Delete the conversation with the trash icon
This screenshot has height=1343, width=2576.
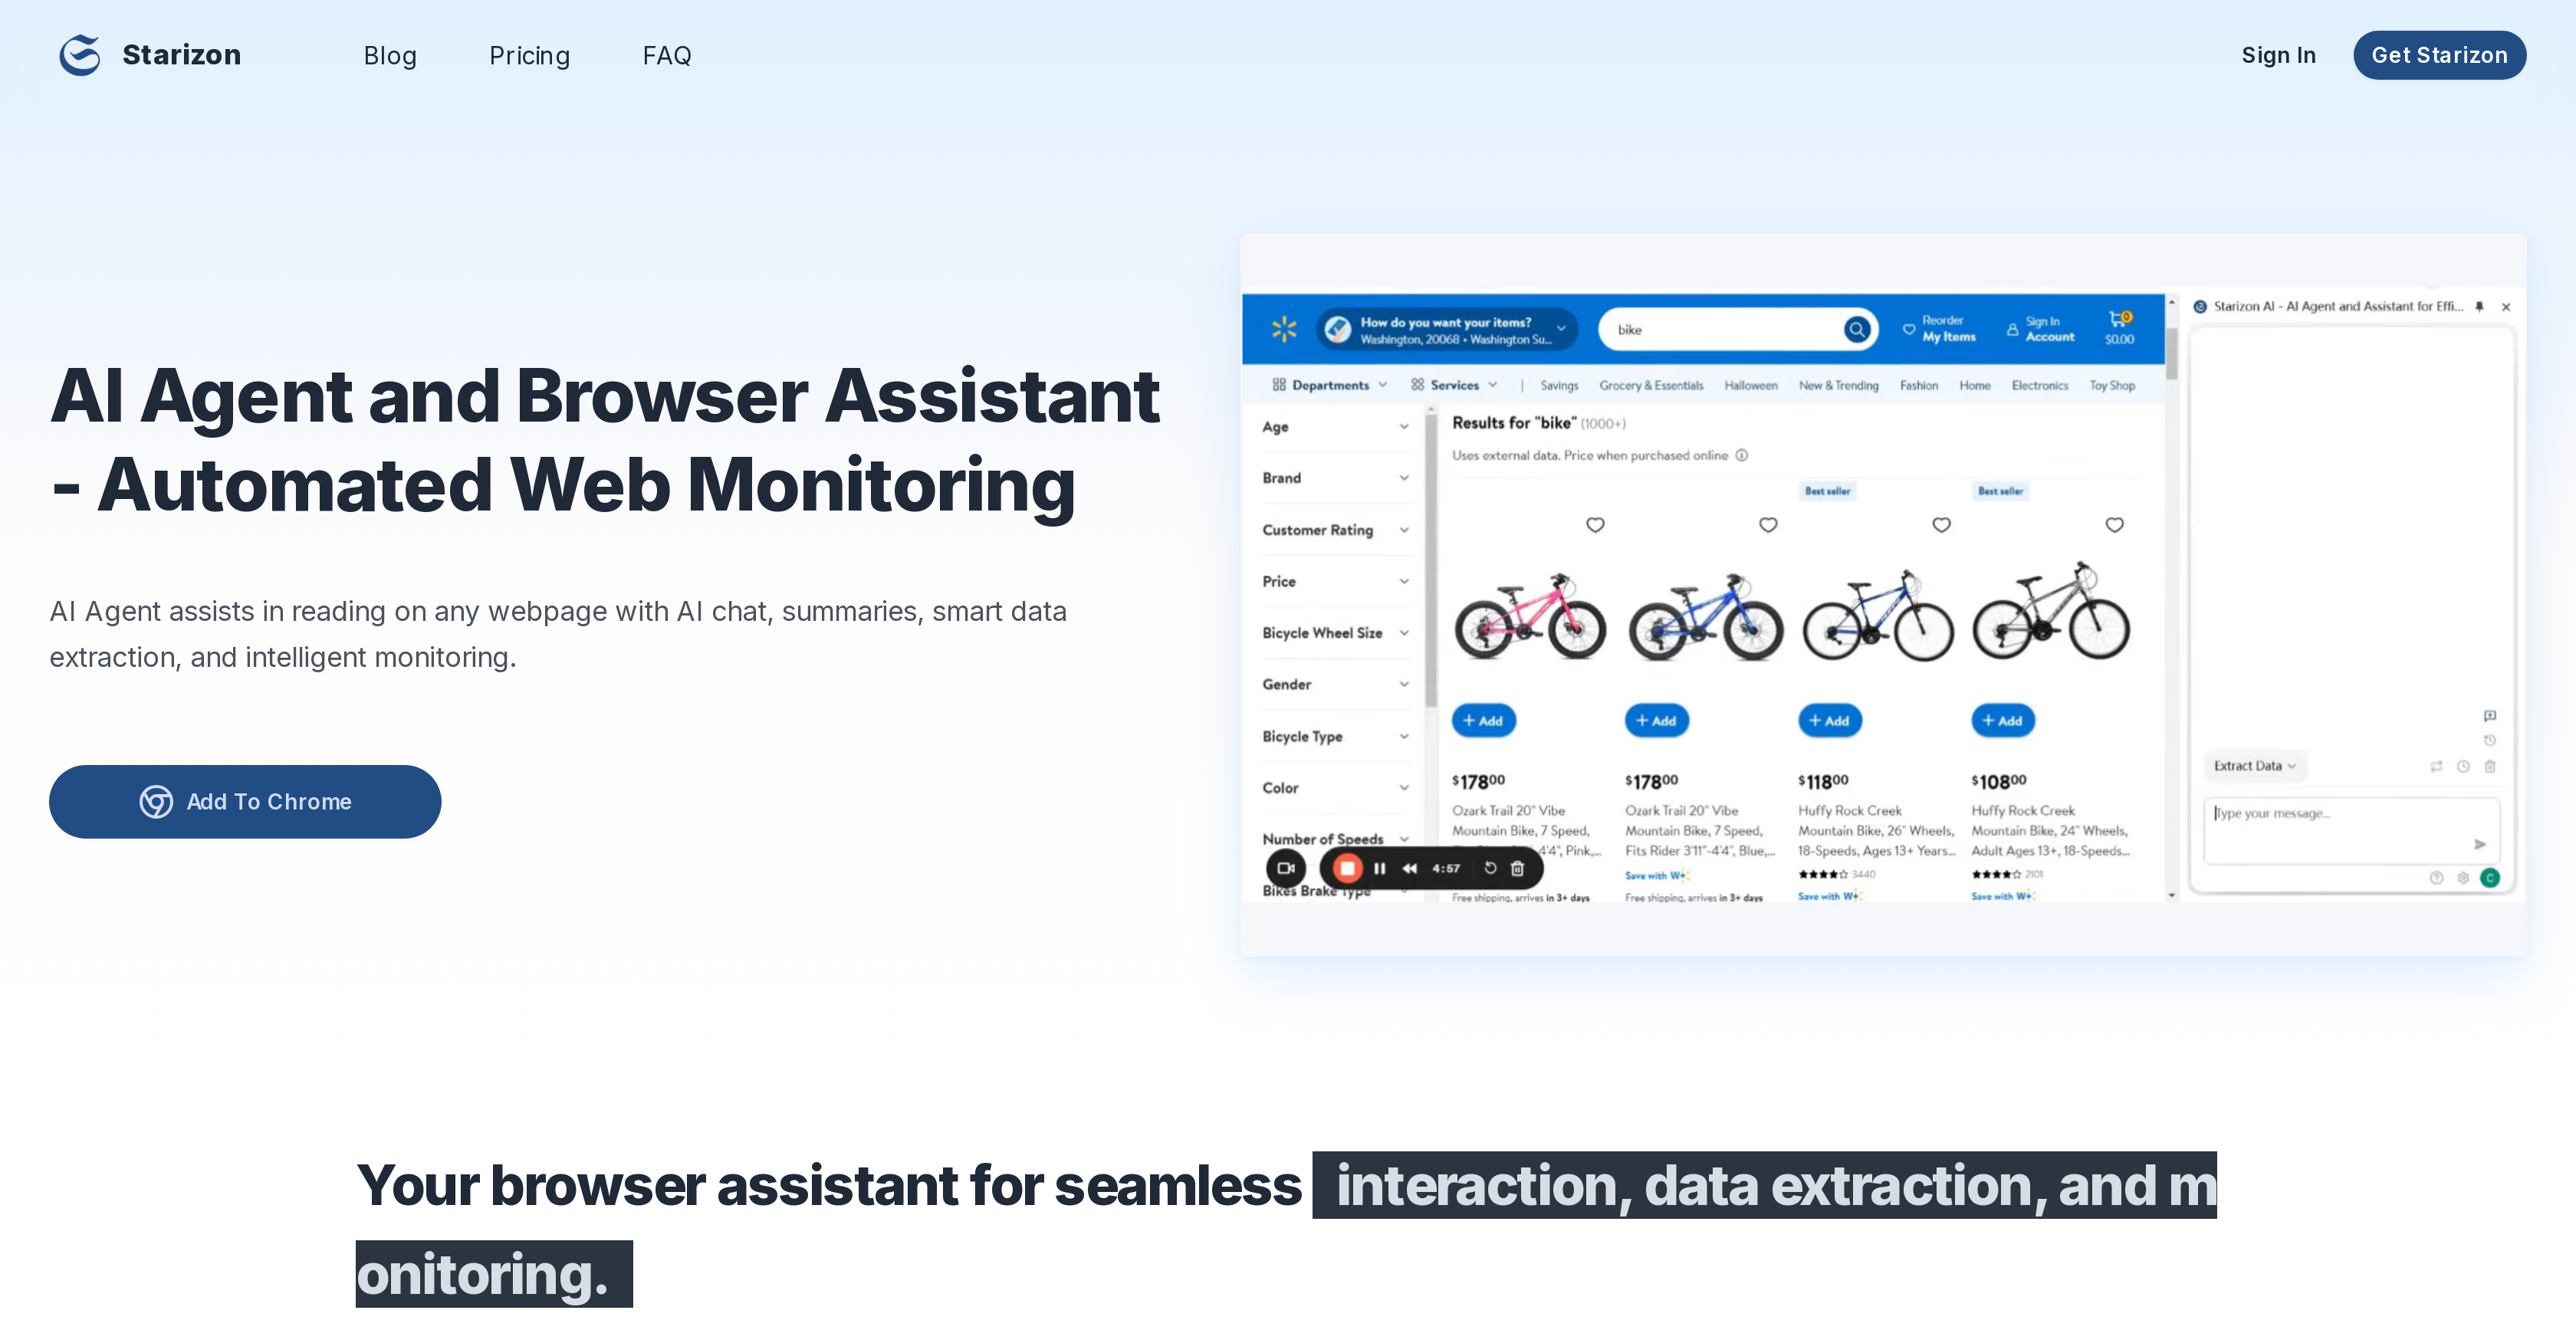[2490, 766]
